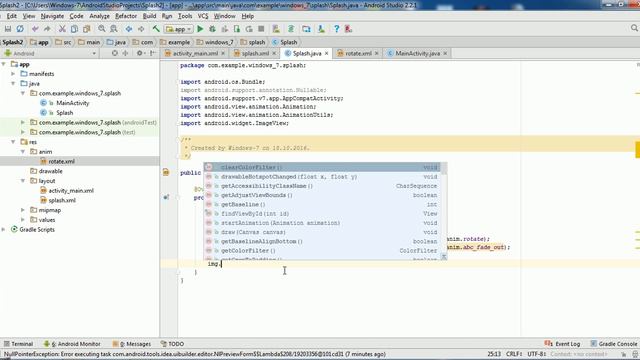The image size is (640, 360).
Task: Collapse the app module tree node
Action: (x=4, y=64)
